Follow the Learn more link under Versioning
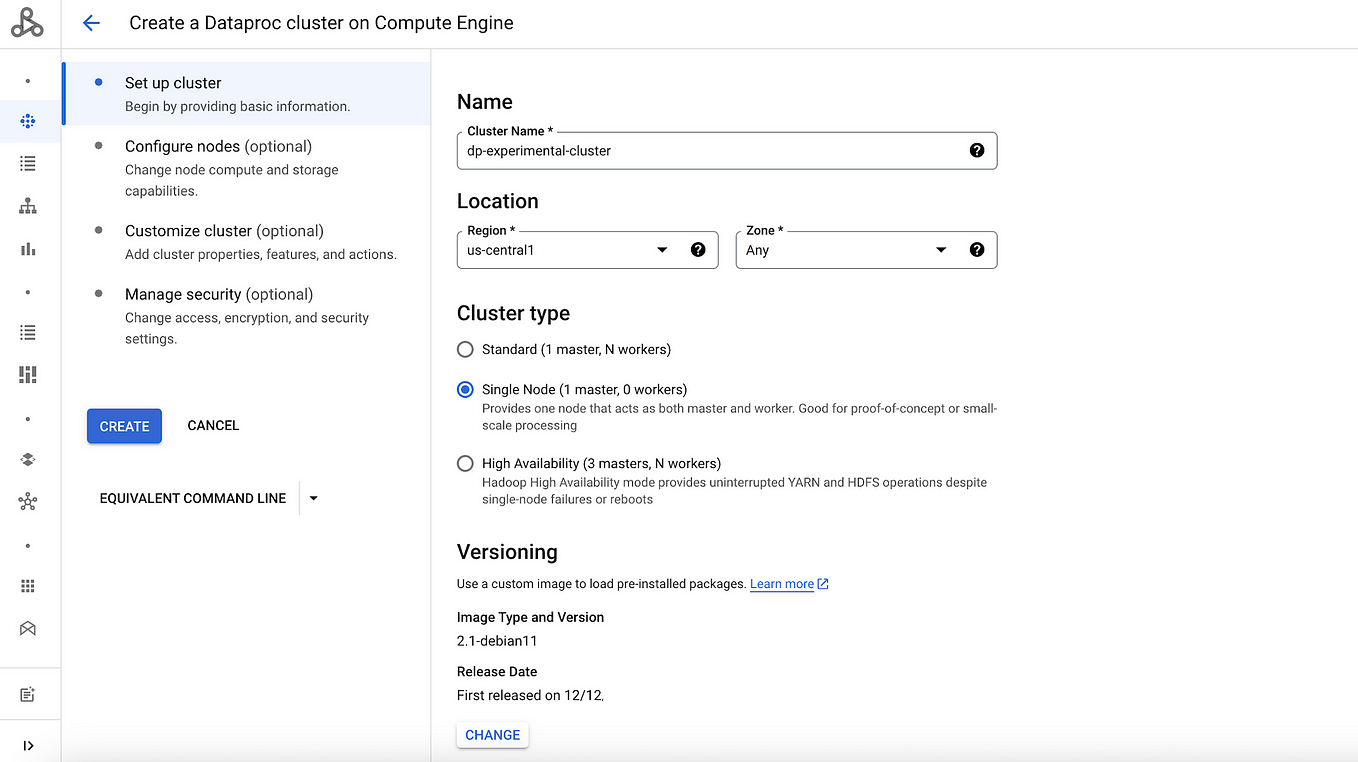The height and width of the screenshot is (762, 1358). pyautogui.click(x=782, y=584)
